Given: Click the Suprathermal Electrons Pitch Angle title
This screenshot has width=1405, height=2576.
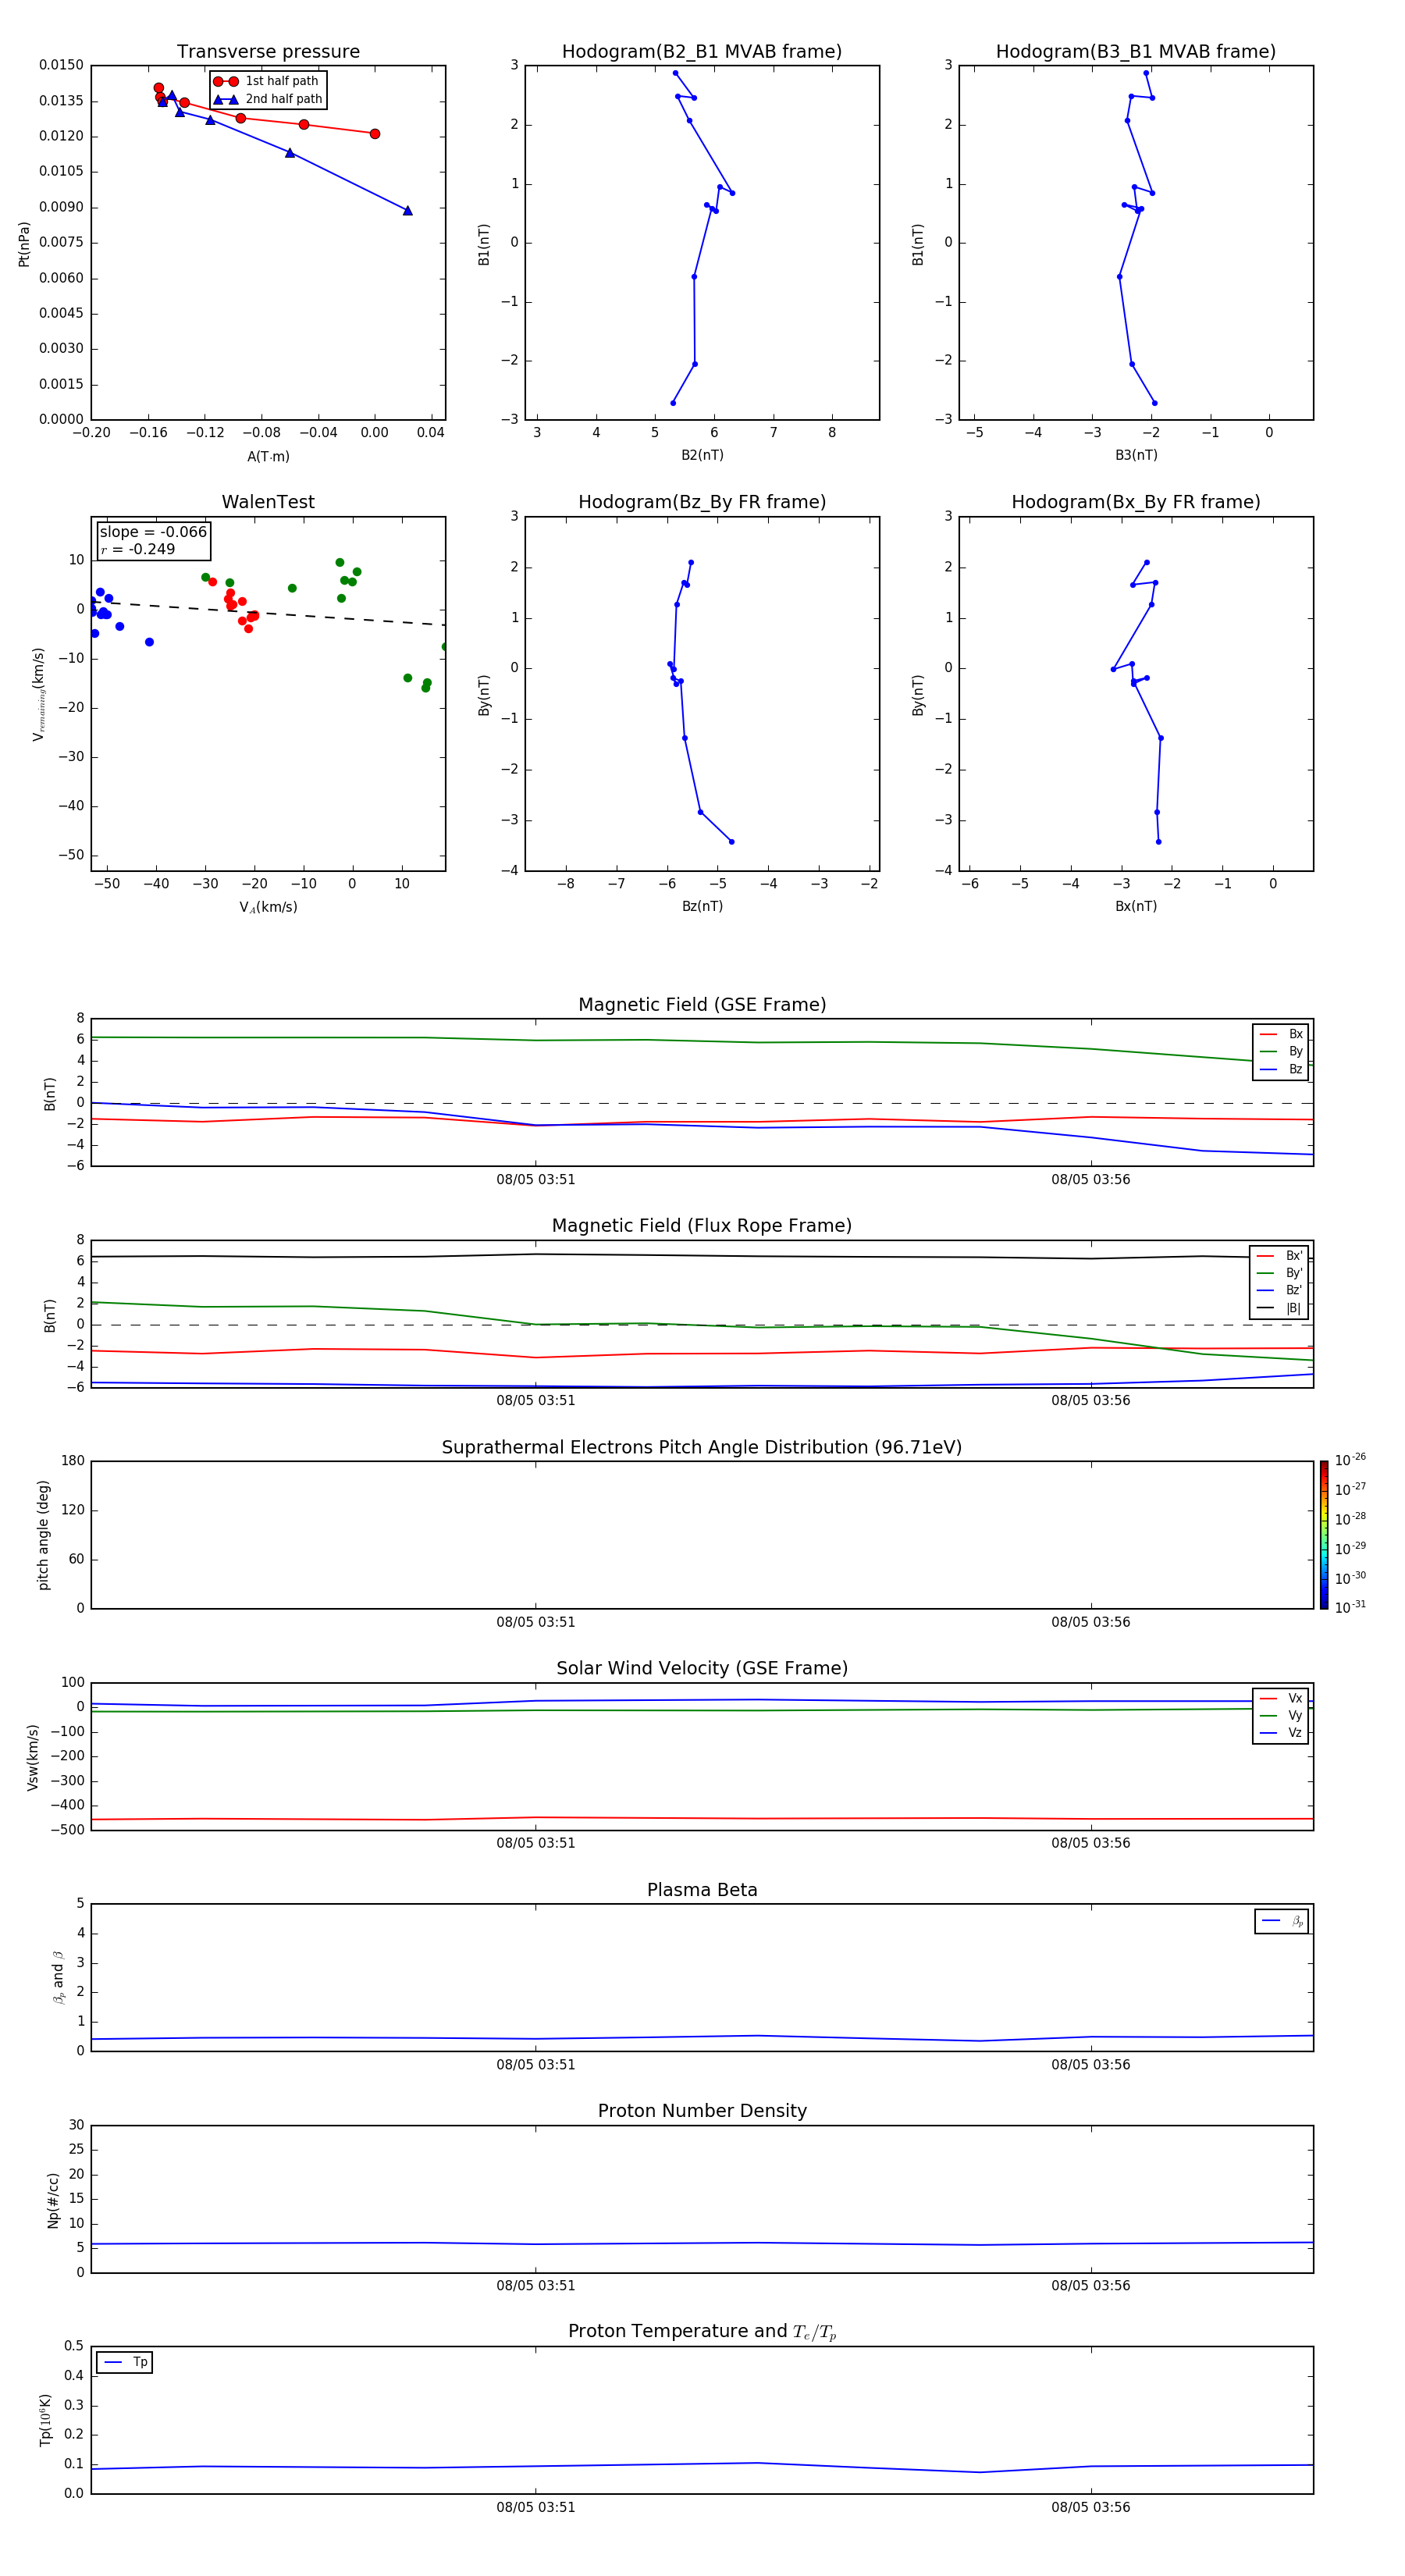Looking at the screenshot, I should pyautogui.click(x=702, y=1447).
